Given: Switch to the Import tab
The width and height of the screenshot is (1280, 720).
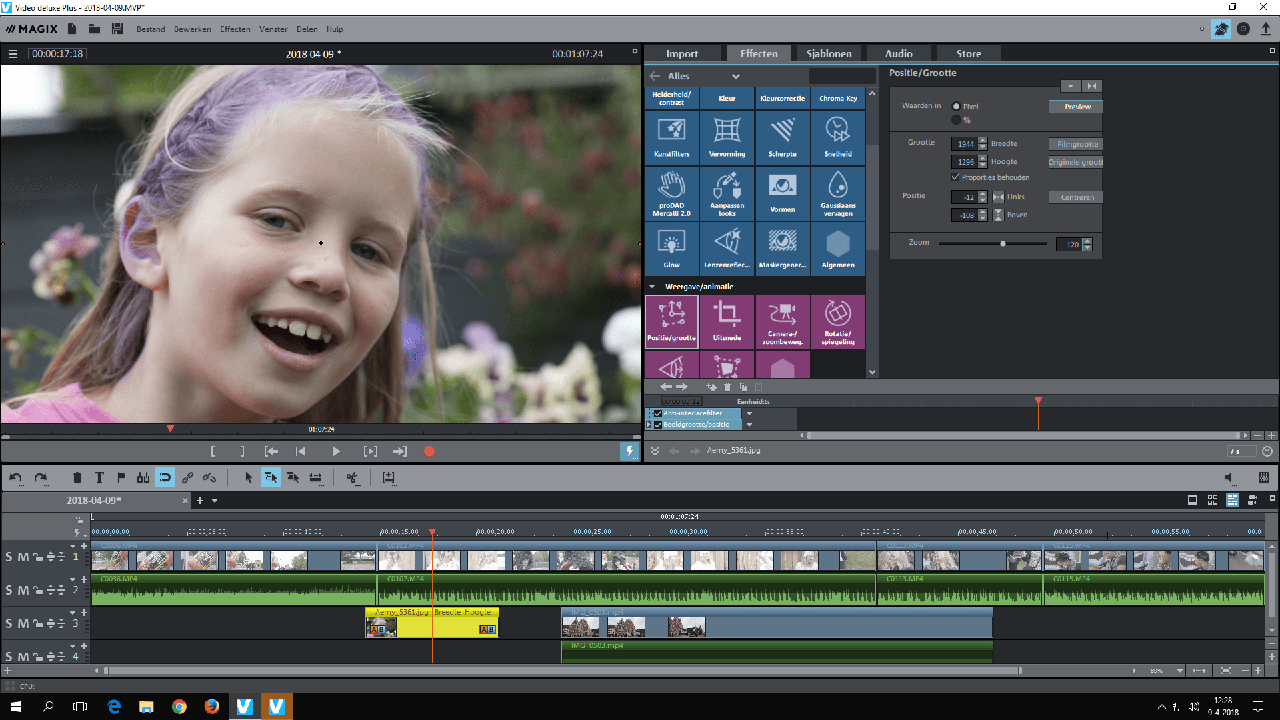Looking at the screenshot, I should (682, 53).
